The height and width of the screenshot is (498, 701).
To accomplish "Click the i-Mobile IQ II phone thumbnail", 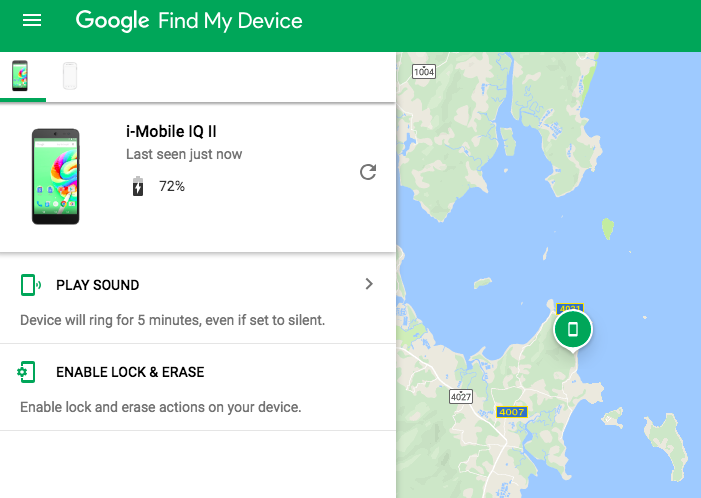I will (55, 176).
